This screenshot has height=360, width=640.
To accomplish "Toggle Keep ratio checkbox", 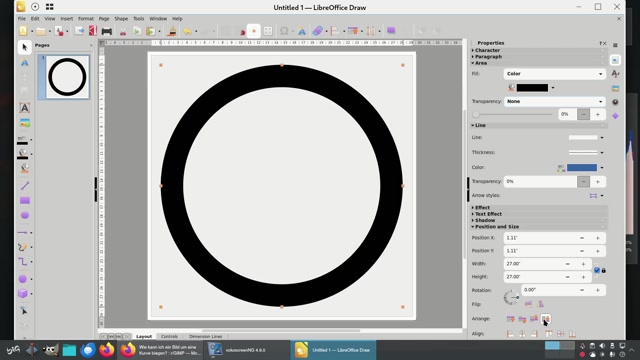I will [x=597, y=270].
